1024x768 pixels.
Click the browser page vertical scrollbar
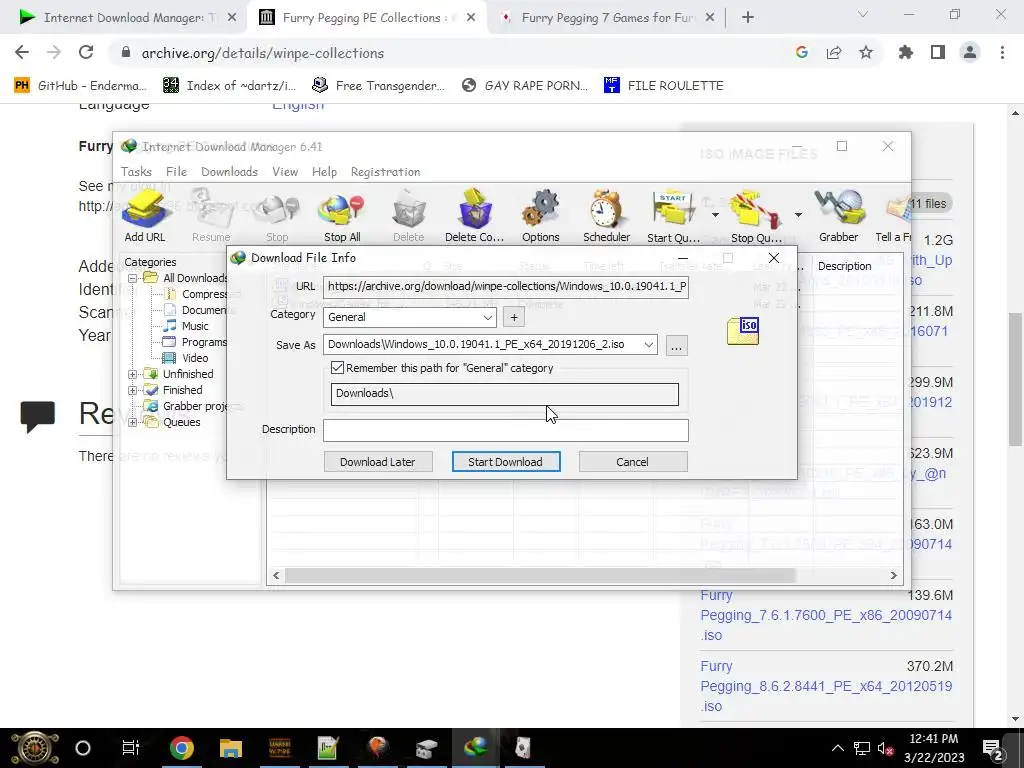pos(1015,379)
